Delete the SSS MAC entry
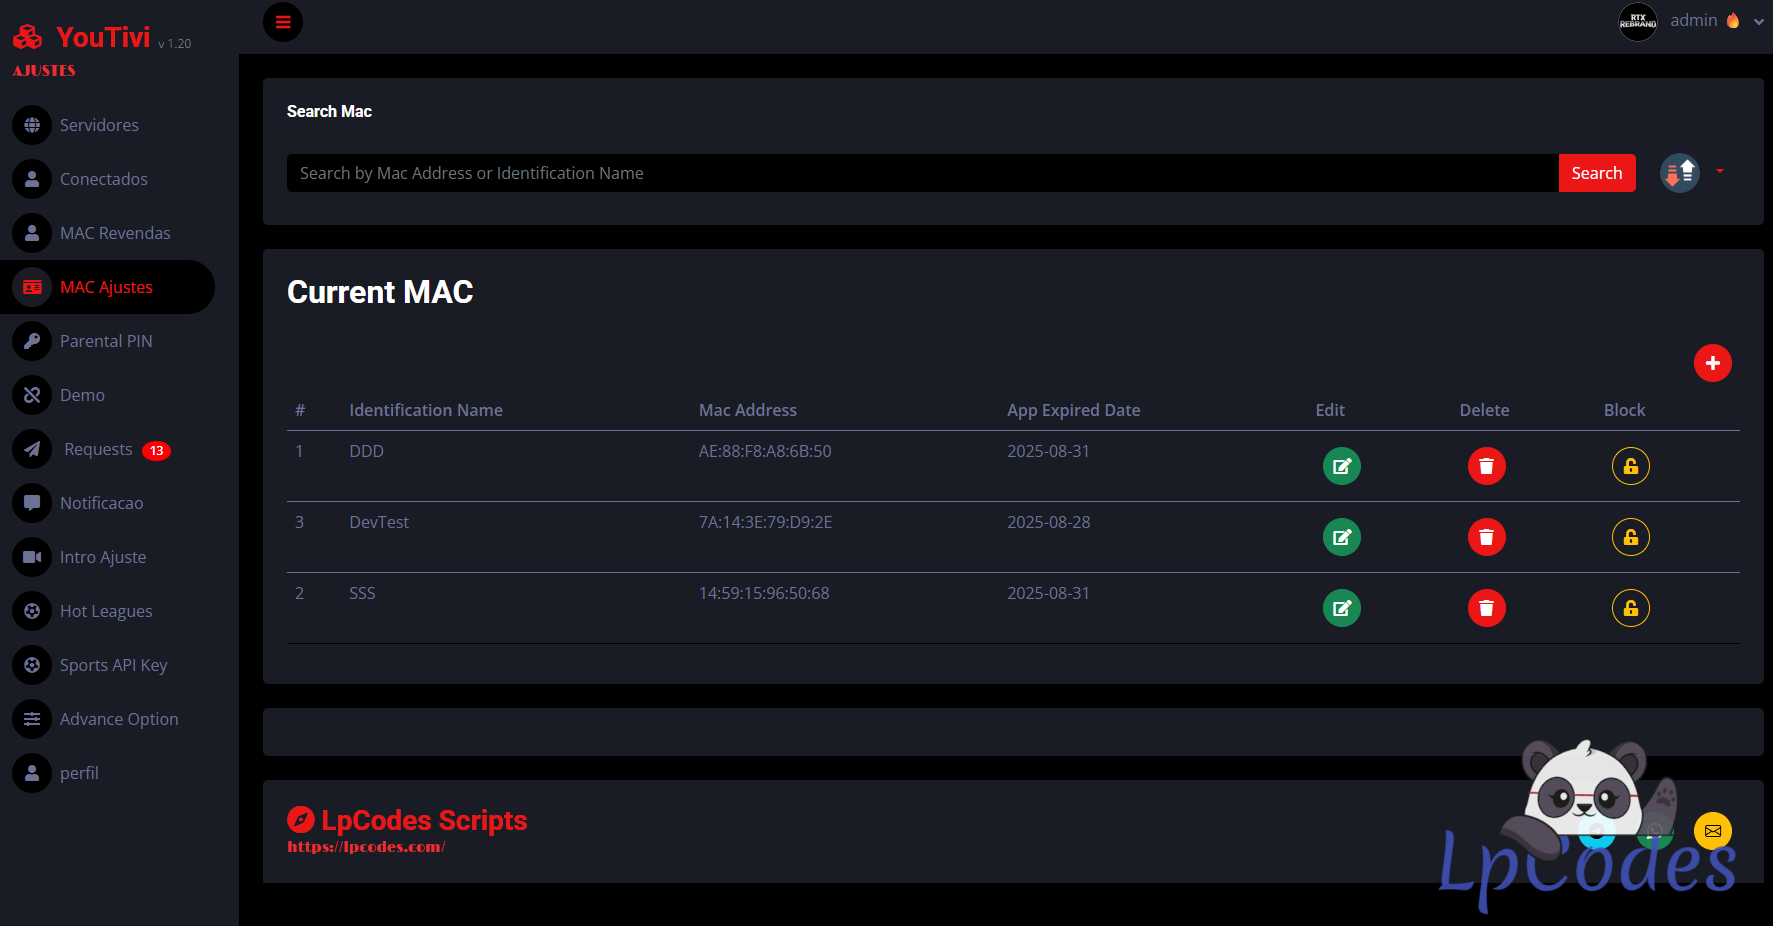Screen dimensions: 1773x926 [1486, 608]
